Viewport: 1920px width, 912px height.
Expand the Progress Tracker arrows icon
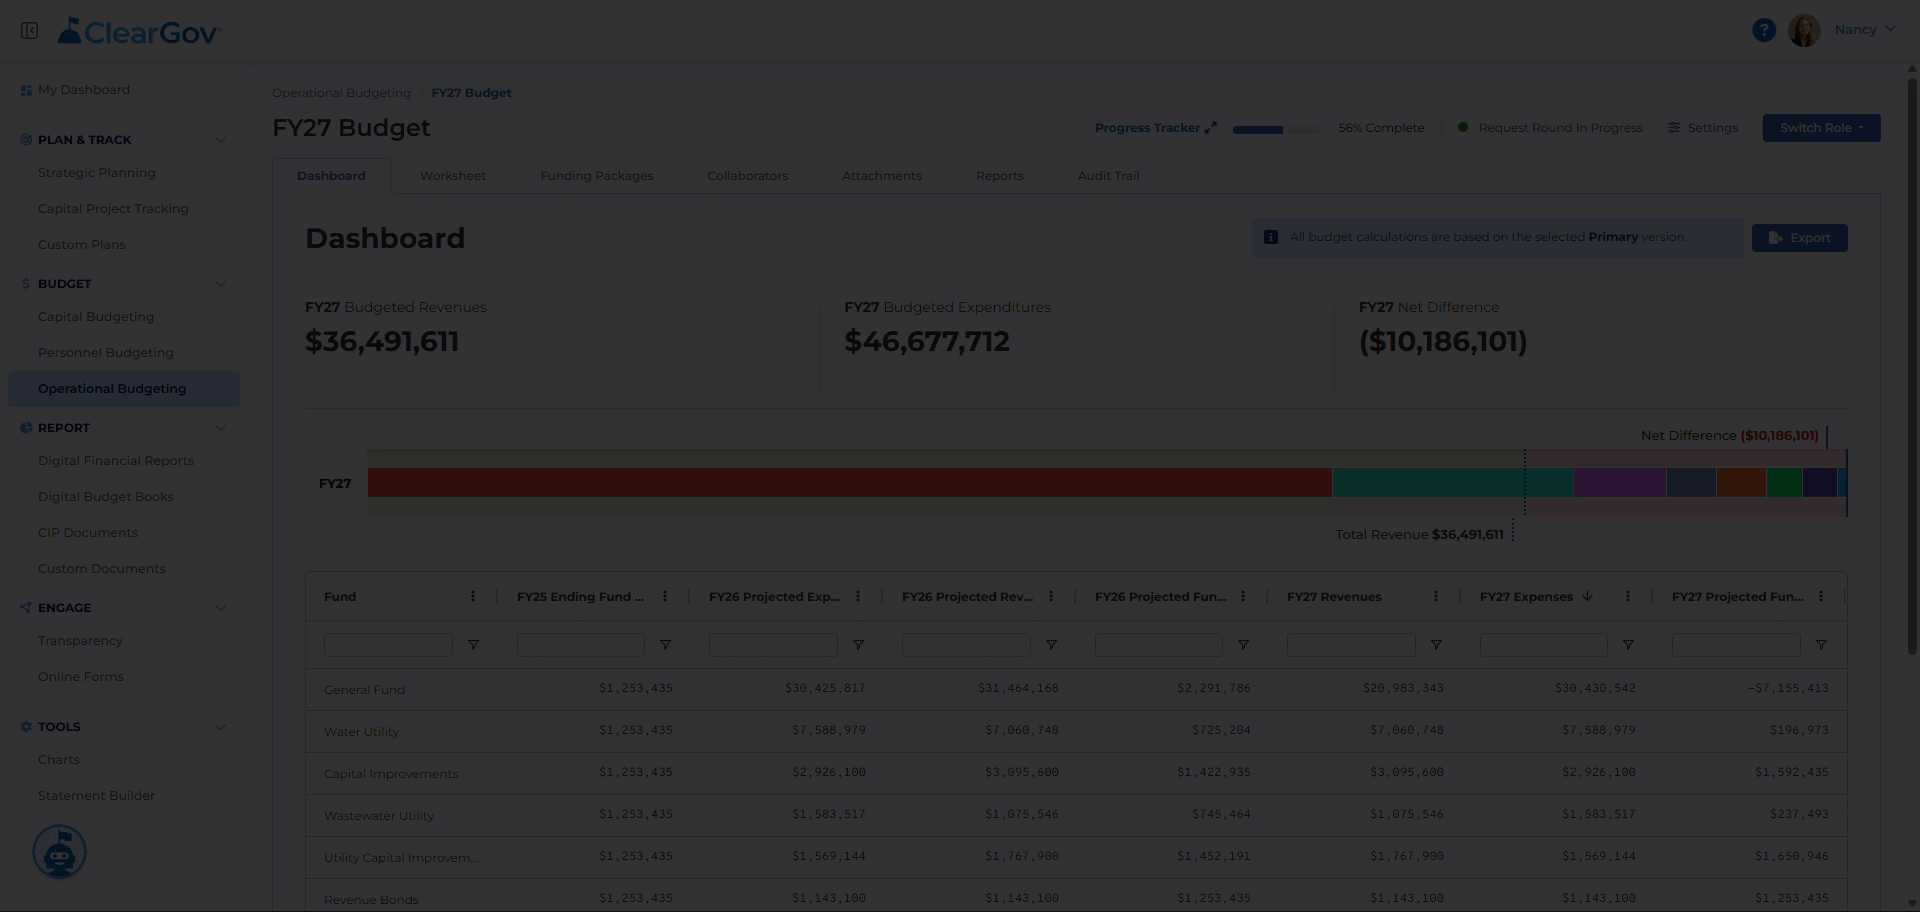click(x=1211, y=128)
